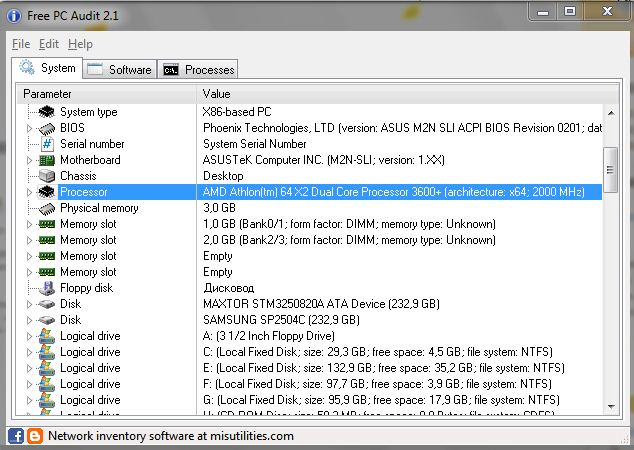Click the 'A: (3 1/2 Inch Floppy Drive)' value

click(269, 336)
